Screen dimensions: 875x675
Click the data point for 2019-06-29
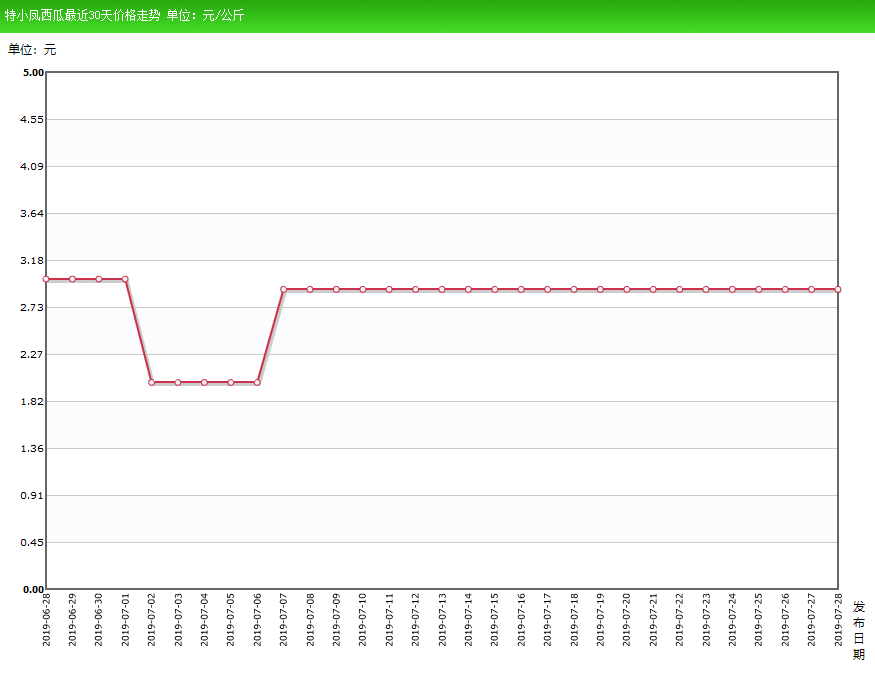click(73, 279)
